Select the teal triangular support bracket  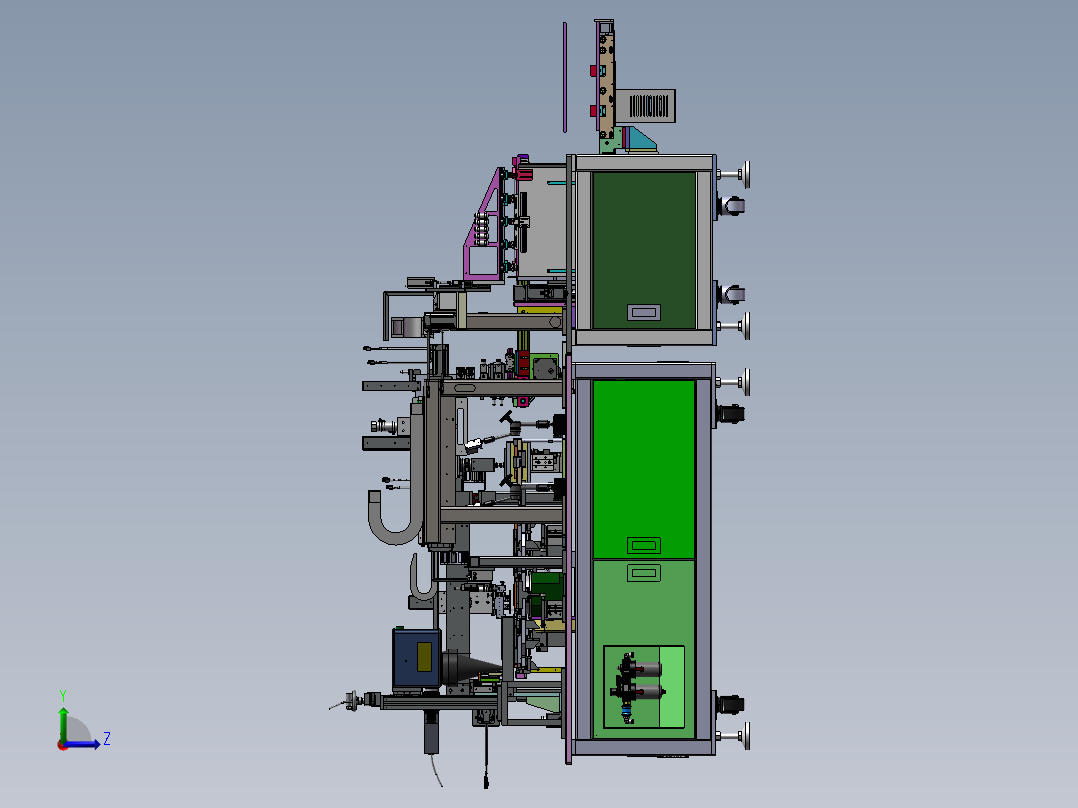[641, 140]
